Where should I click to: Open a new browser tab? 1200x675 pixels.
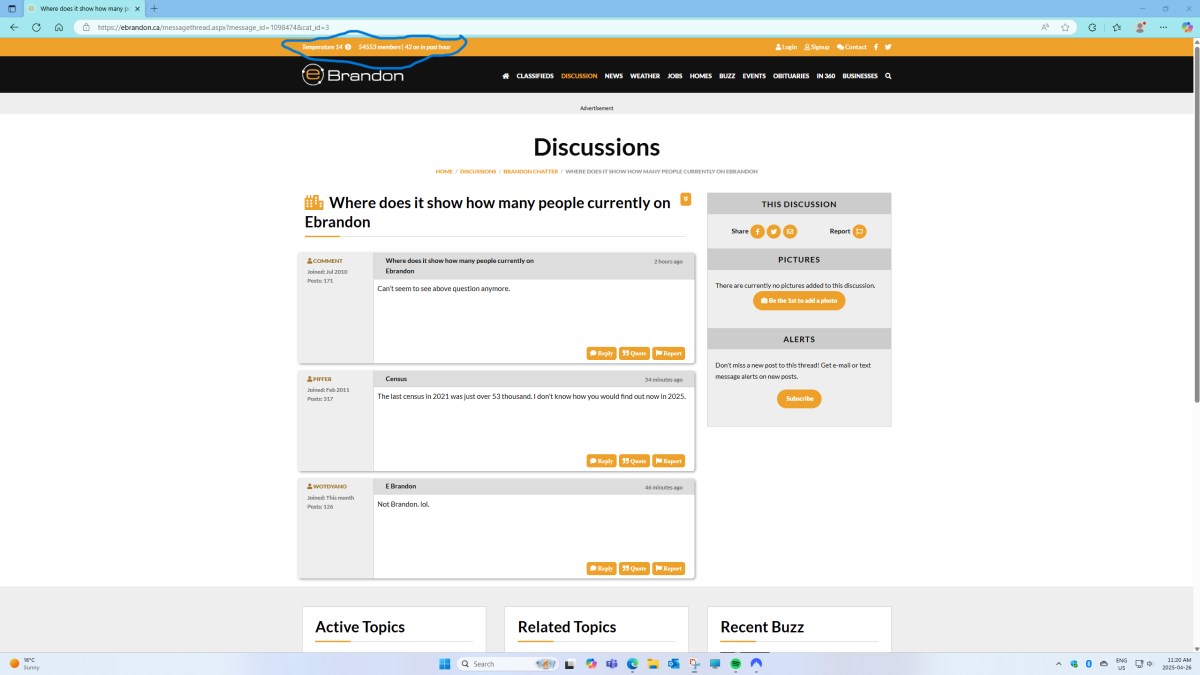pyautogui.click(x=154, y=8)
